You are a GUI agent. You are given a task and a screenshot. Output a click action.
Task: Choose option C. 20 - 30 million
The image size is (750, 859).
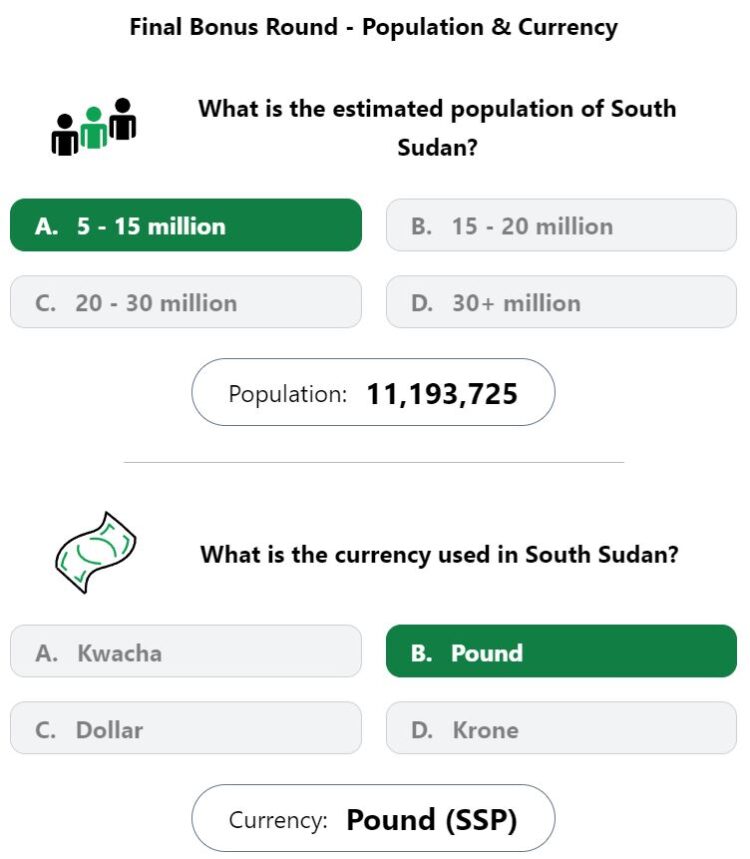[x=186, y=302]
